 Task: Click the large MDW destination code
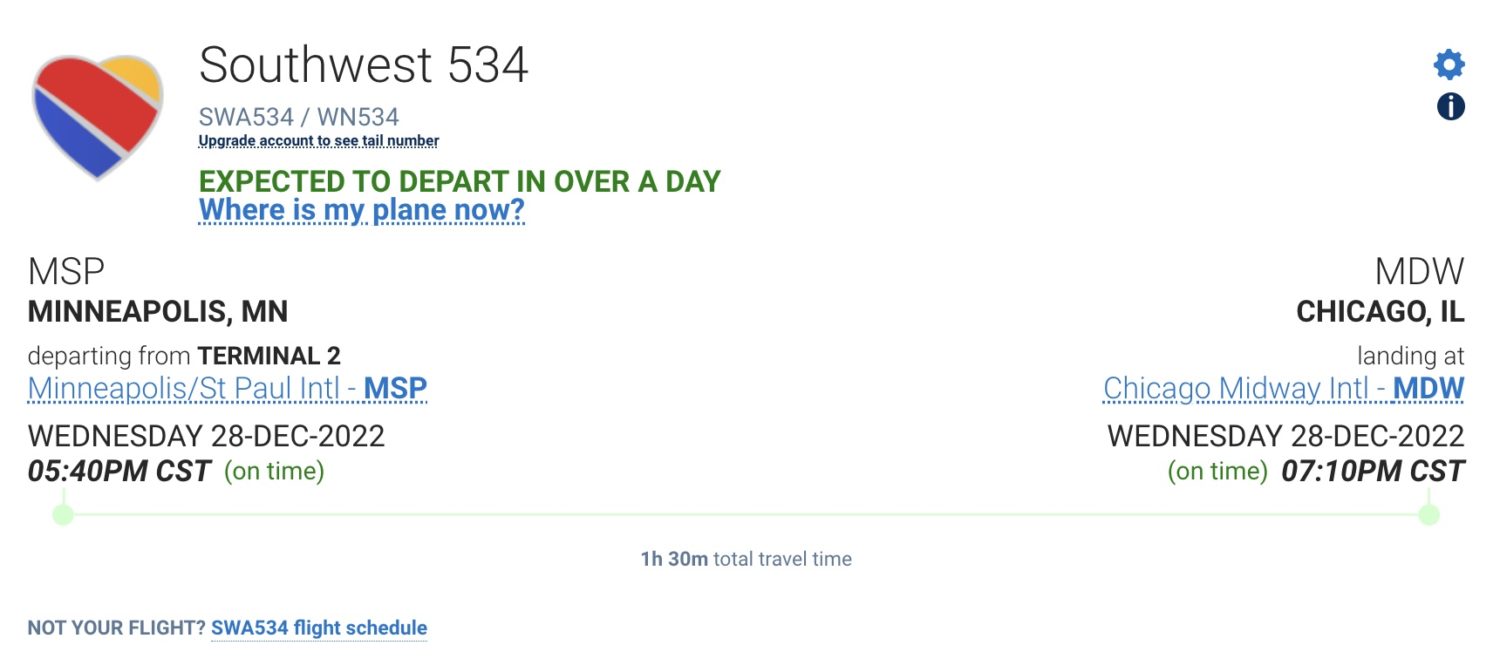tap(1419, 272)
